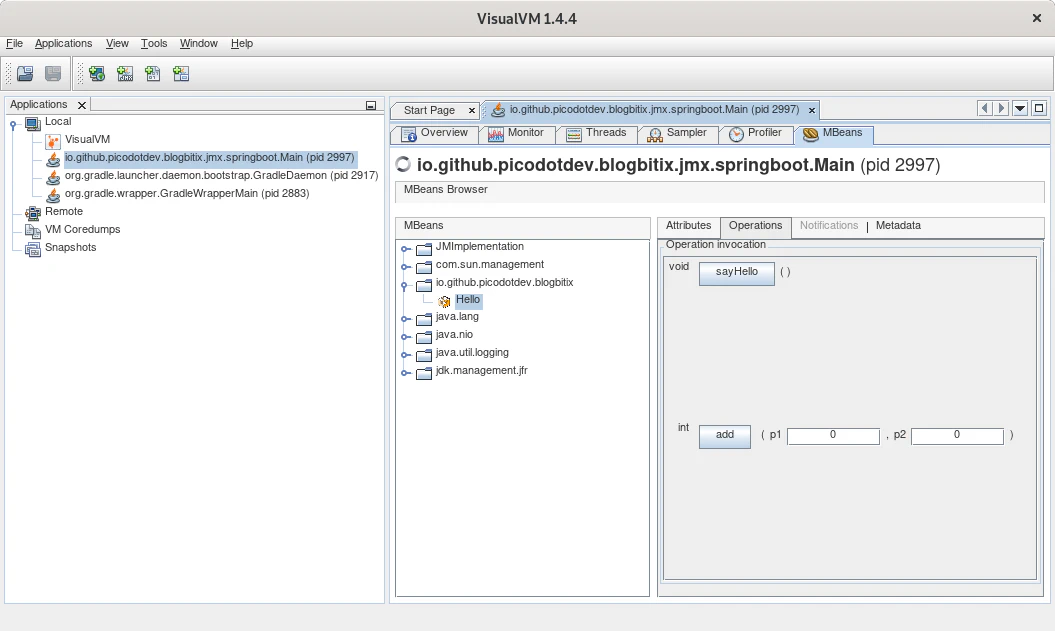
Task: Collapse the Local node in Applications tree
Action: [13, 123]
